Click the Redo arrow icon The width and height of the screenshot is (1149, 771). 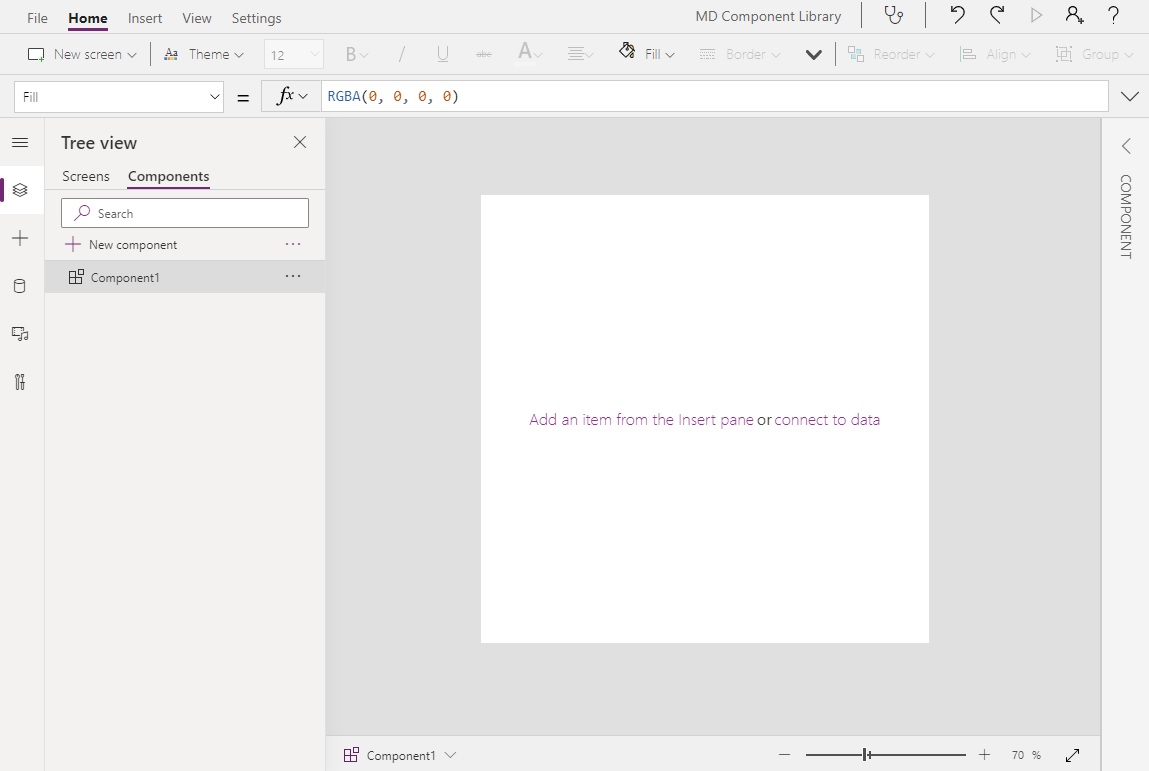[x=997, y=16]
